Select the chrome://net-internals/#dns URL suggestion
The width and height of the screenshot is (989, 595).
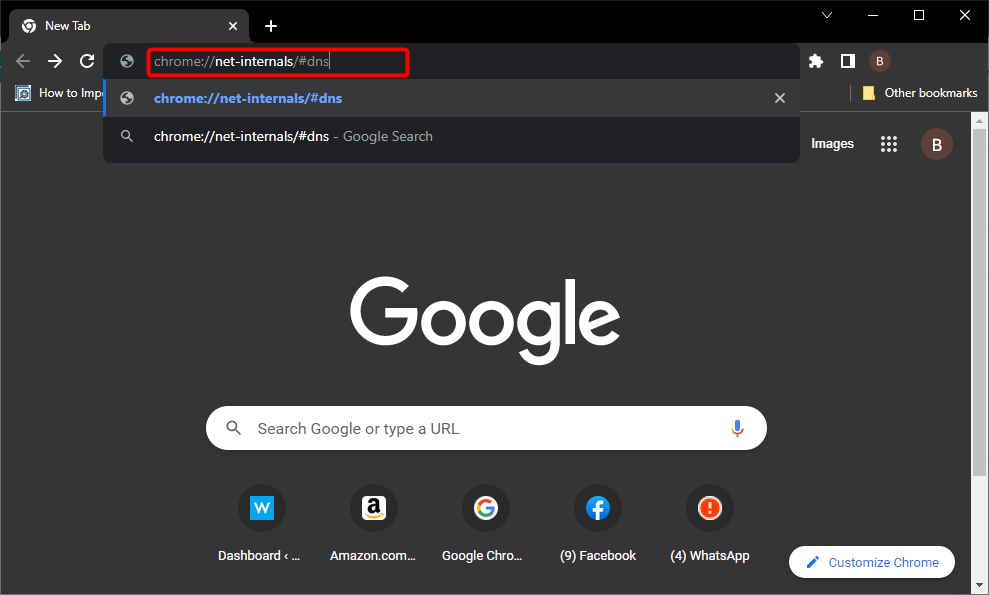451,98
